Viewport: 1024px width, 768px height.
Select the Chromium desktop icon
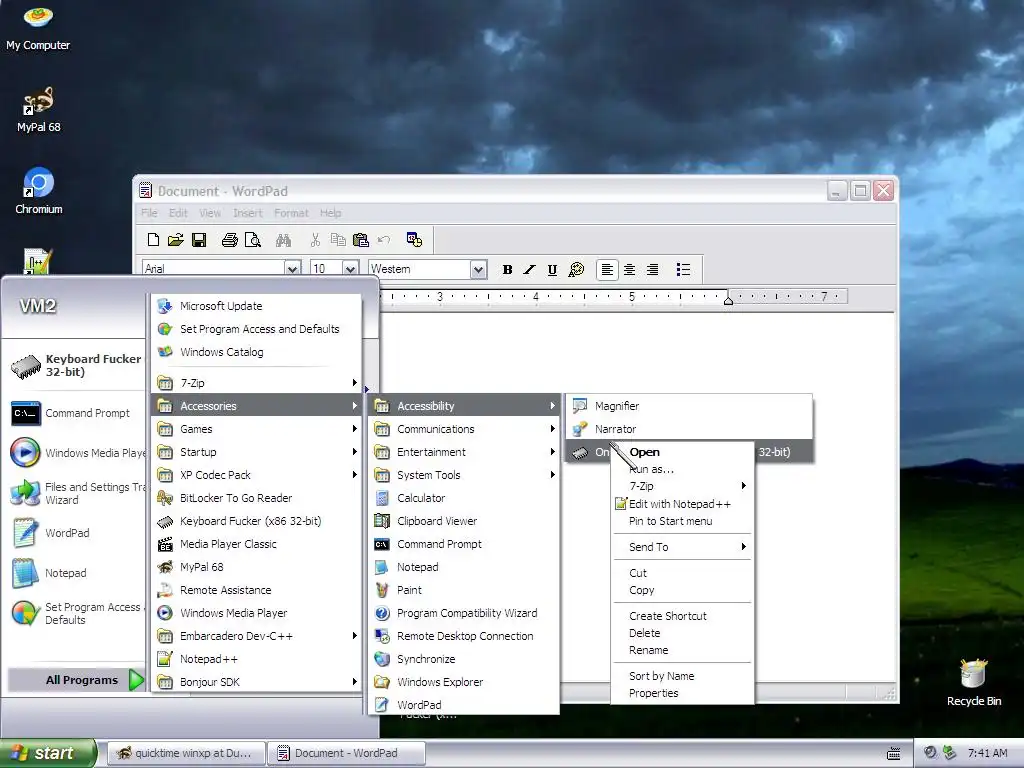39,191
